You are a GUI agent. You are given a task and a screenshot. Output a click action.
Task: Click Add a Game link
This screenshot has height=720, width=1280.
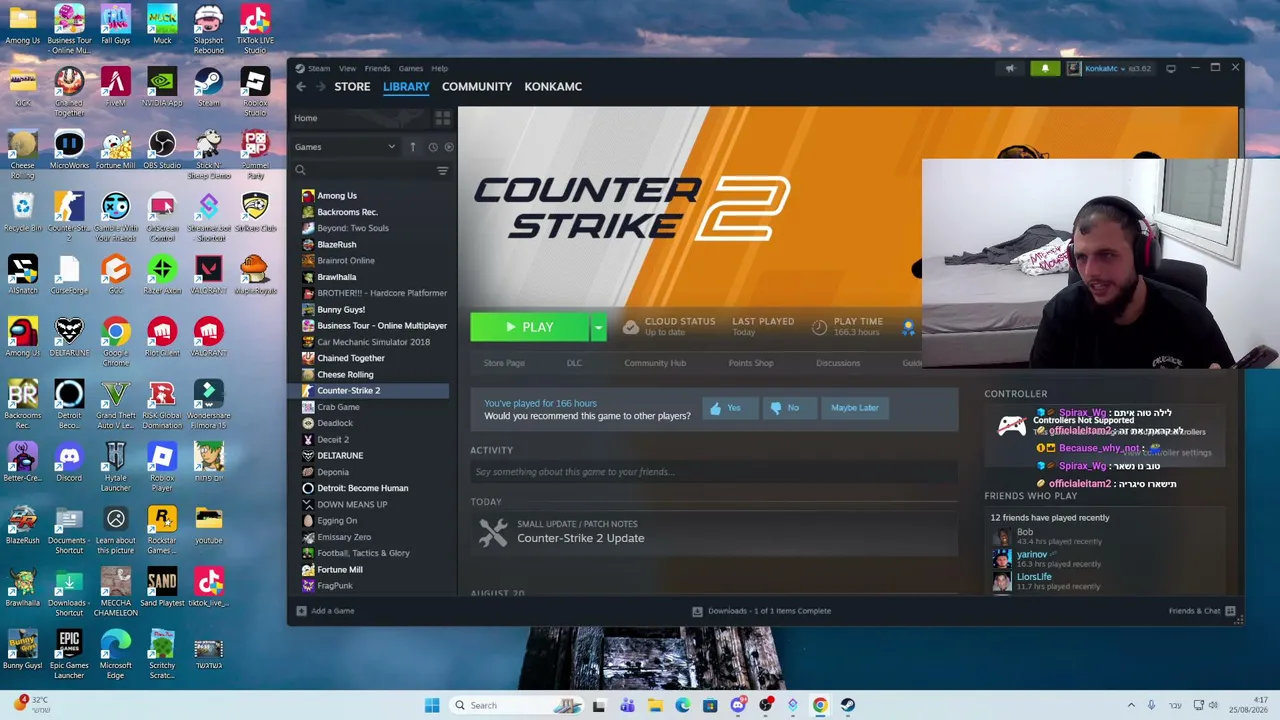pyautogui.click(x=332, y=611)
